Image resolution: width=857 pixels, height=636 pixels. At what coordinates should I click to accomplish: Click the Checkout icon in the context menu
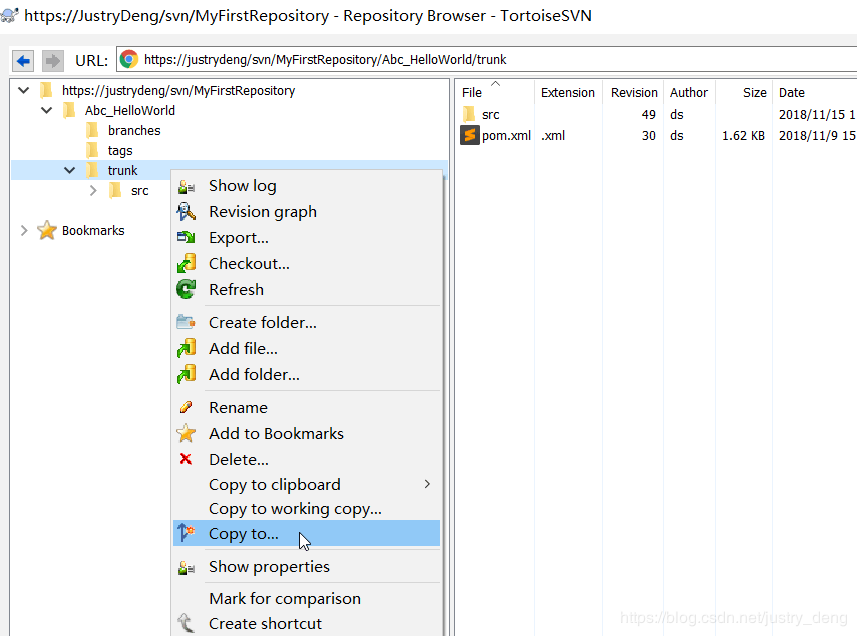pyautogui.click(x=186, y=263)
